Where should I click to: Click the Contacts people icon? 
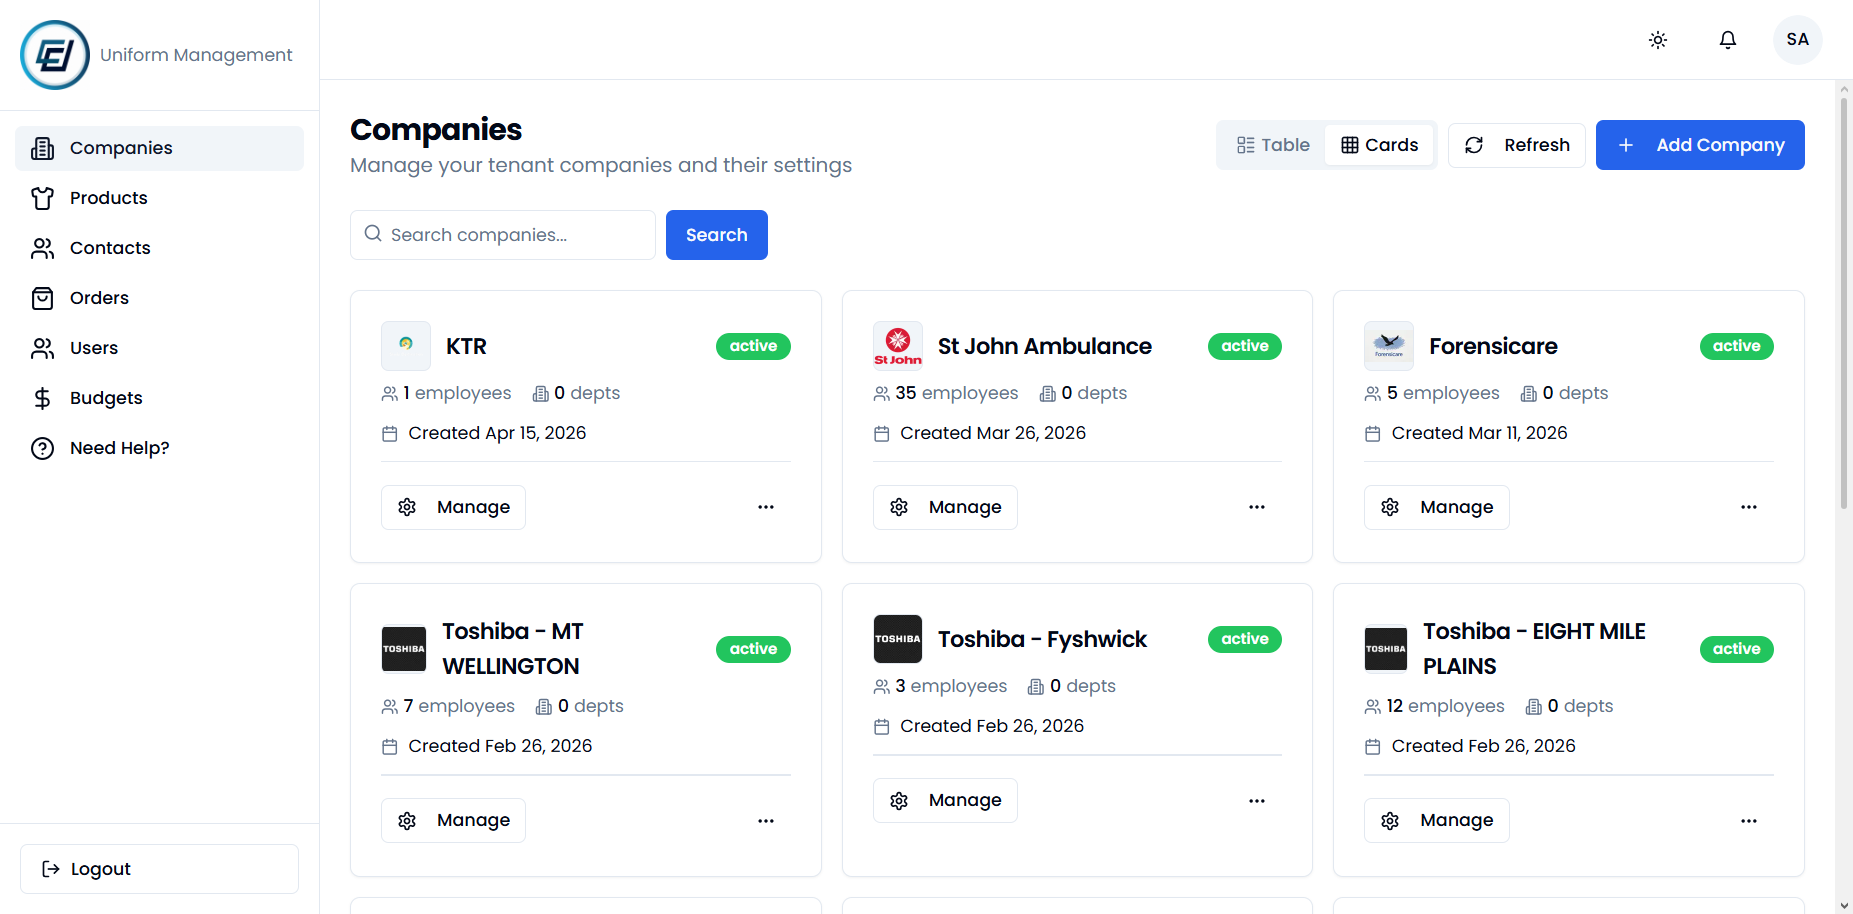pos(42,248)
